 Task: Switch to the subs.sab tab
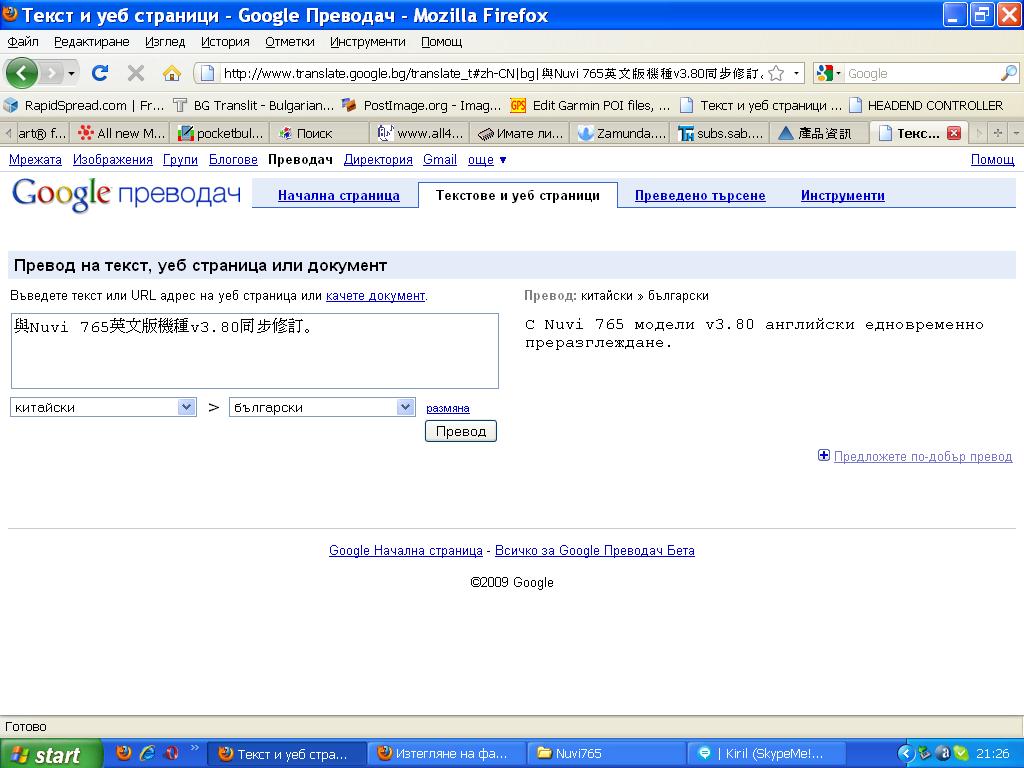[x=720, y=133]
